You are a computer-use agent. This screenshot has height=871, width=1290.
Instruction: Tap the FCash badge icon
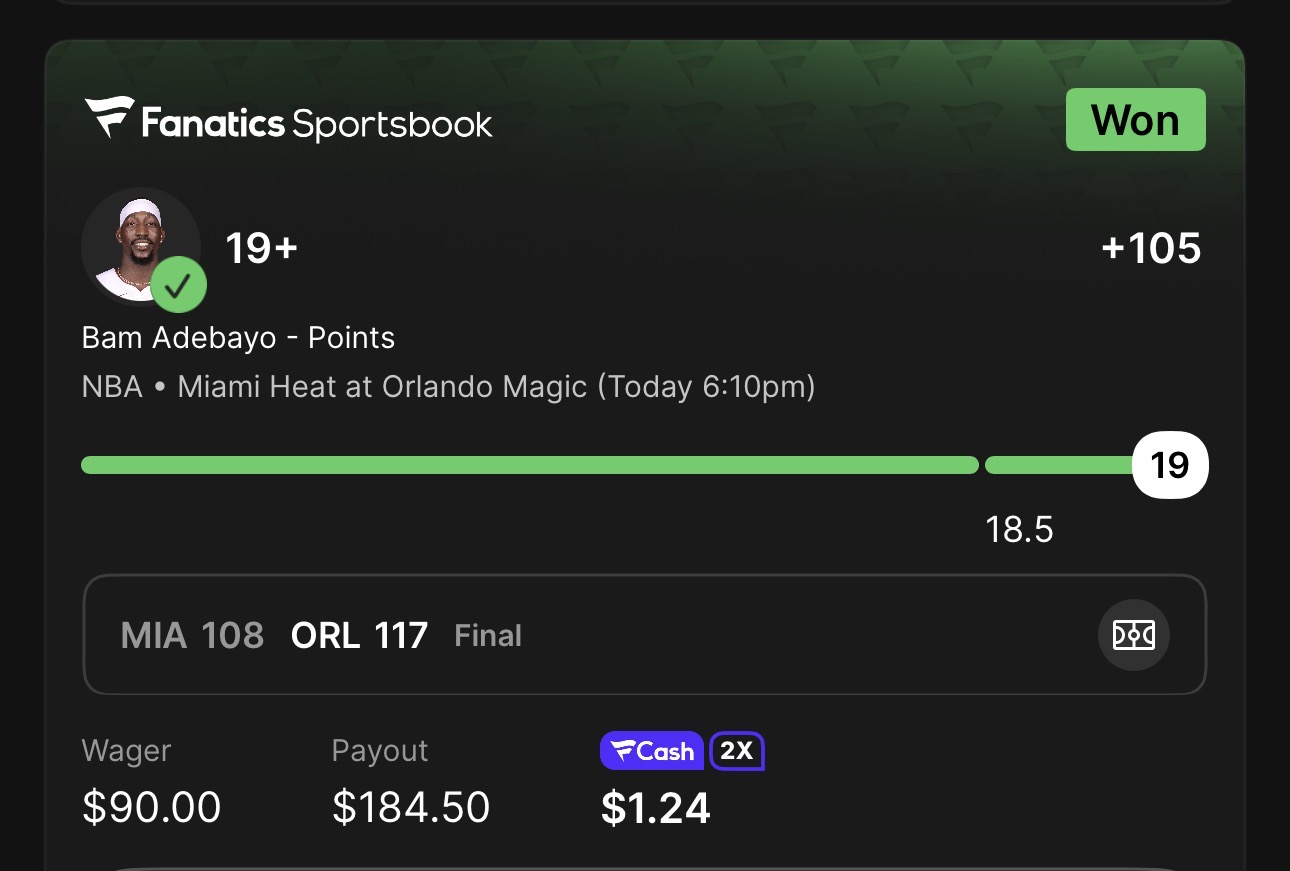click(x=651, y=751)
